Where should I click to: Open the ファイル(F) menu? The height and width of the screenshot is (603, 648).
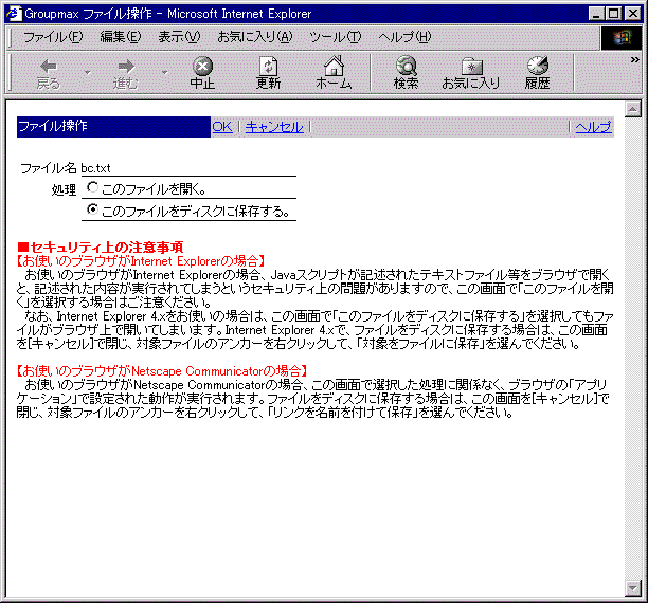click(x=53, y=37)
